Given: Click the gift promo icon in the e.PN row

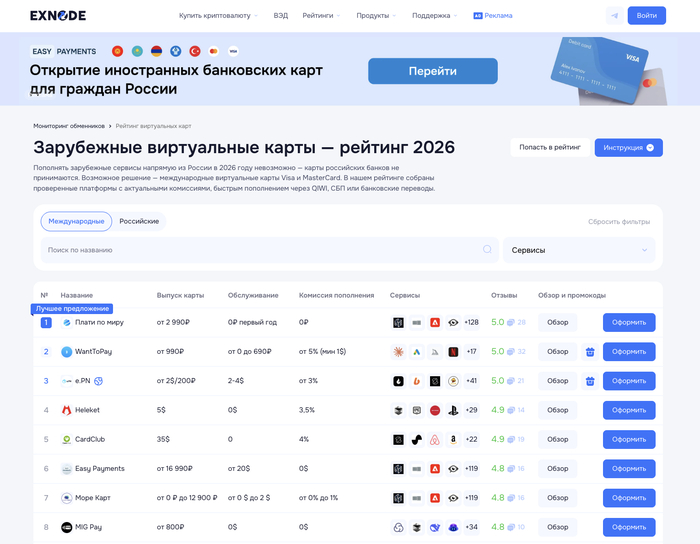Looking at the screenshot, I should pos(590,381).
